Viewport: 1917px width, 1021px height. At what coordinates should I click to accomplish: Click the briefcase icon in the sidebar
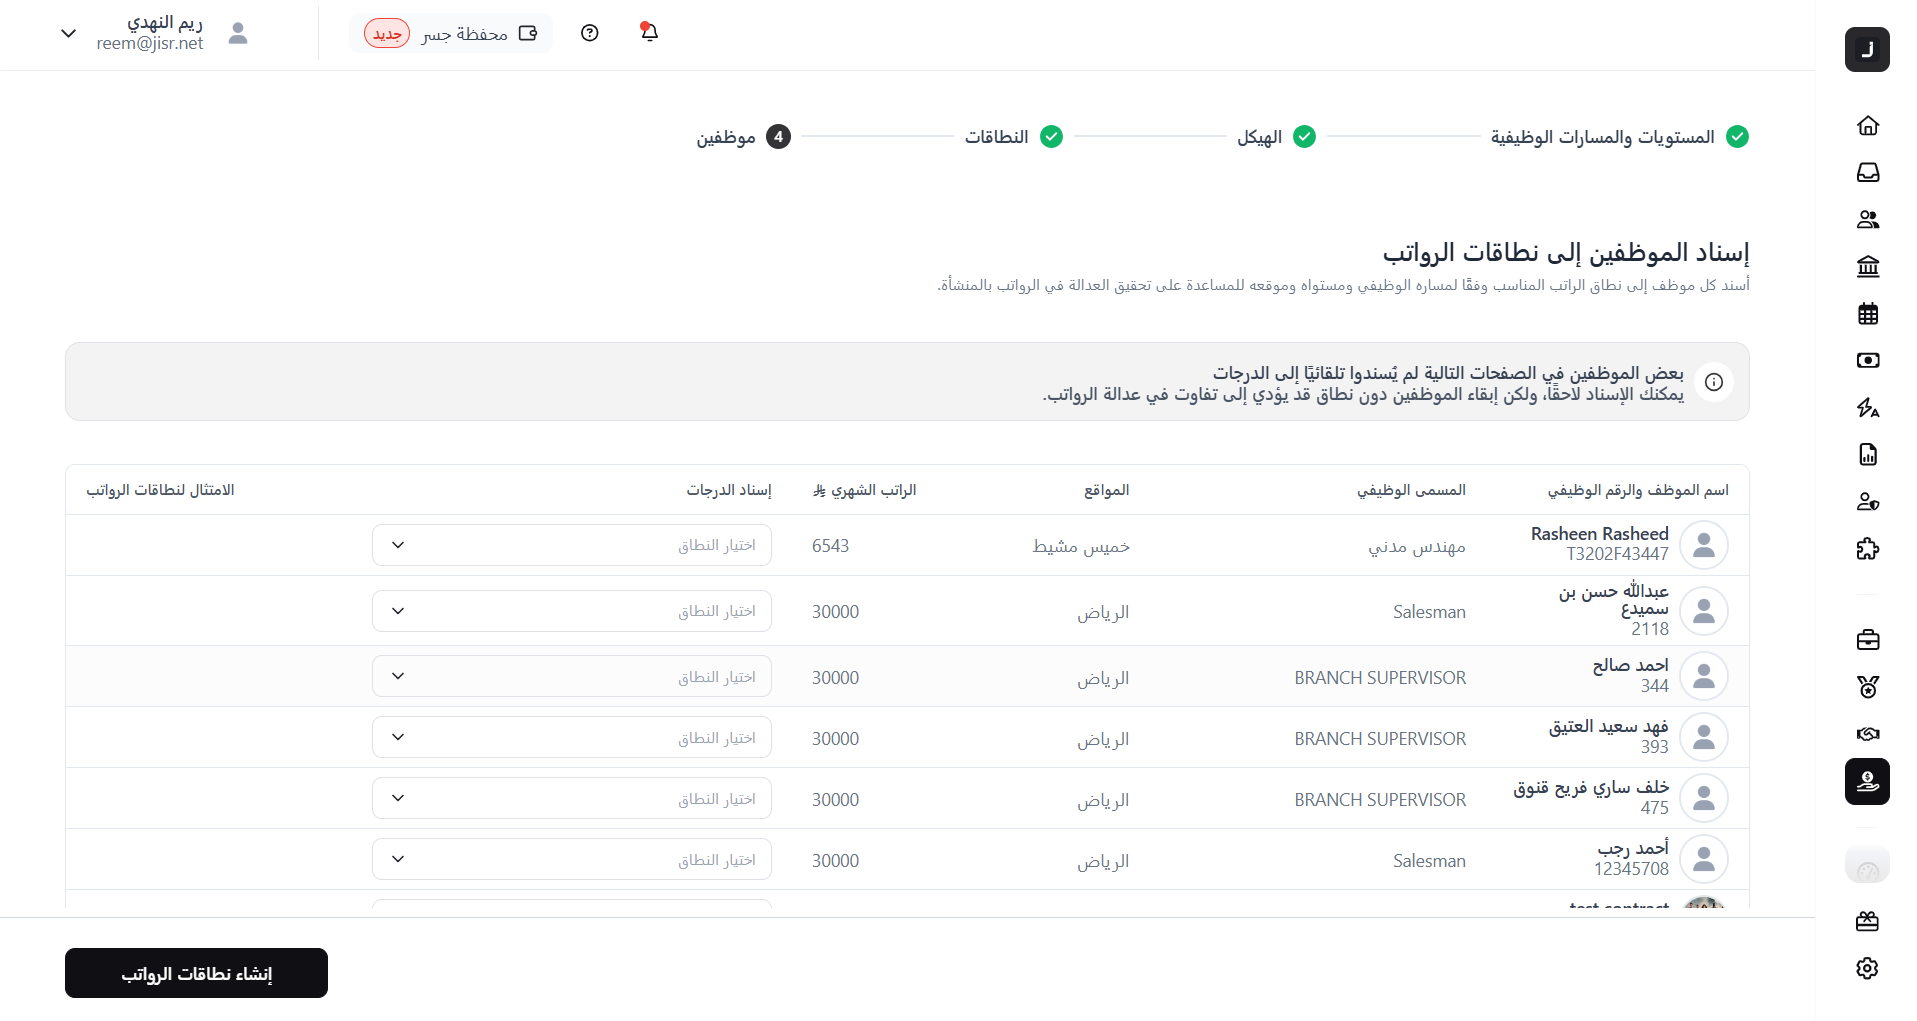(1867, 640)
